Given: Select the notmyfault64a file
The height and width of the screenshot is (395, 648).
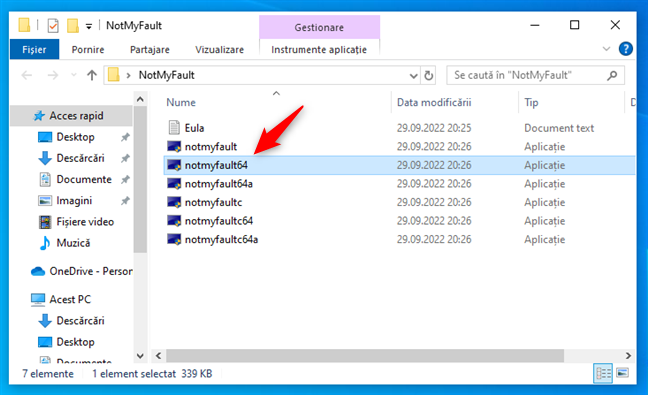Looking at the screenshot, I should (x=219, y=184).
